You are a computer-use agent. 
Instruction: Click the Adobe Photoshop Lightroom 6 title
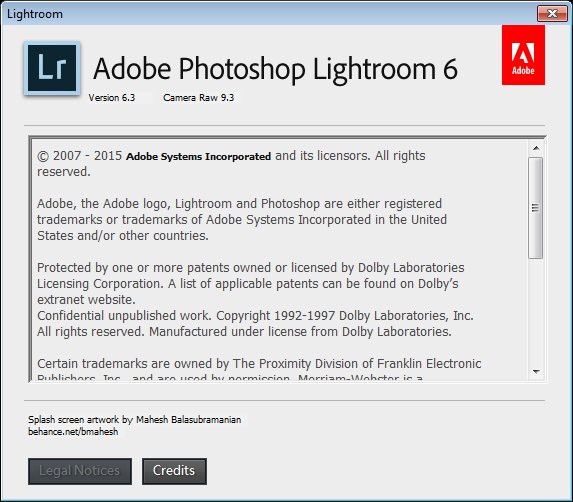pyautogui.click(x=275, y=69)
